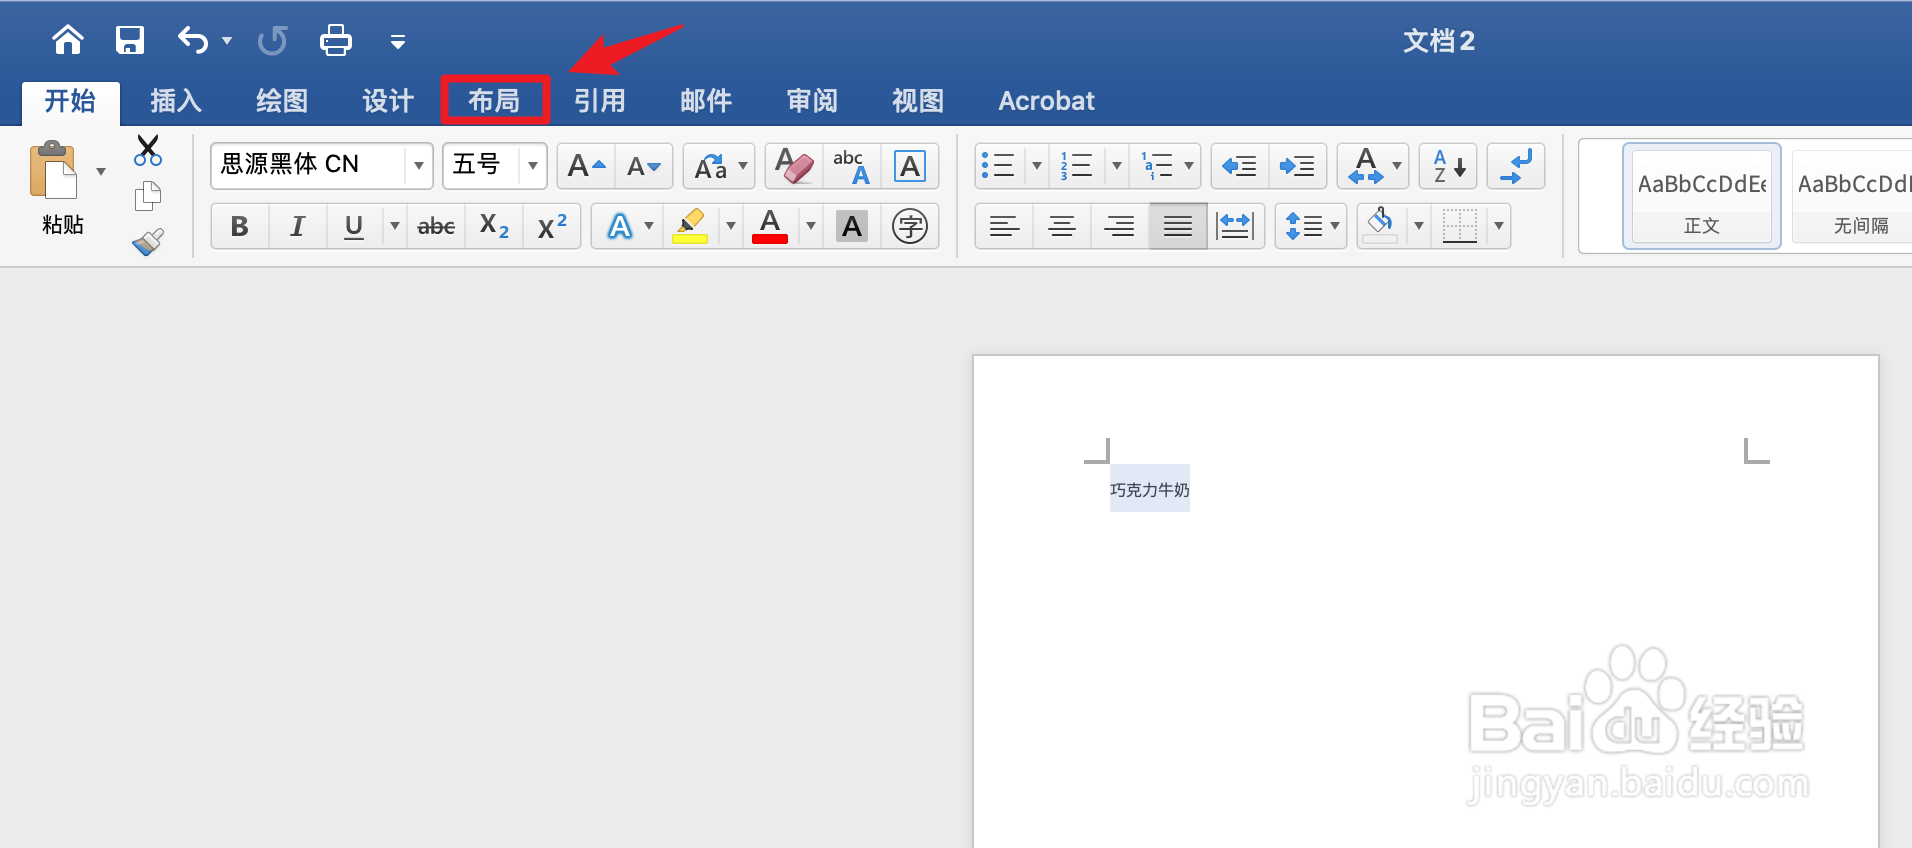Viewport: 1912px width, 848px height.
Task: Apply bulleted list
Action: click(x=998, y=166)
